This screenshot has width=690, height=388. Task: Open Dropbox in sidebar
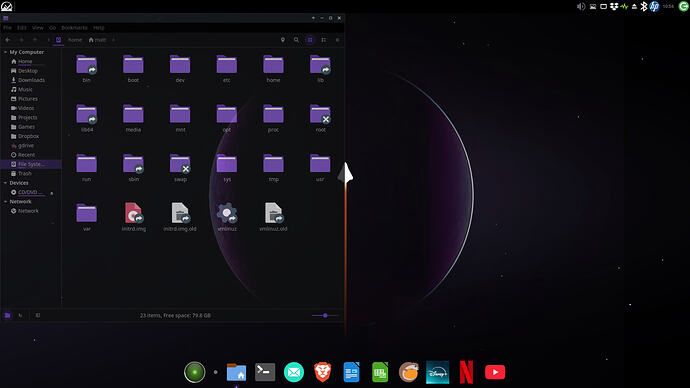point(29,136)
